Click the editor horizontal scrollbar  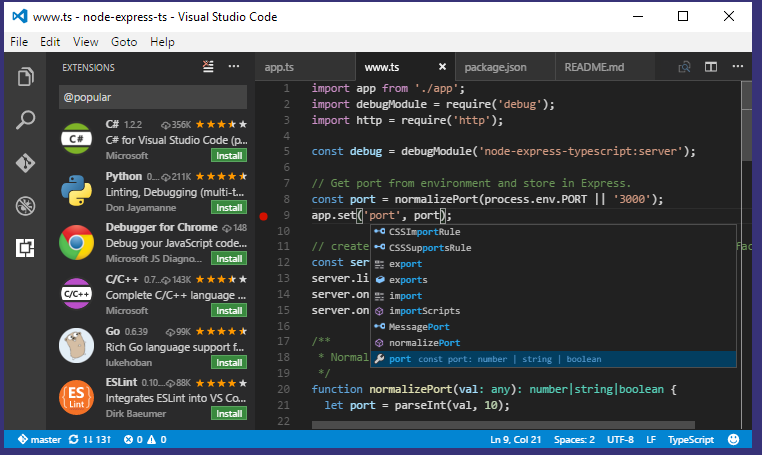point(503,425)
